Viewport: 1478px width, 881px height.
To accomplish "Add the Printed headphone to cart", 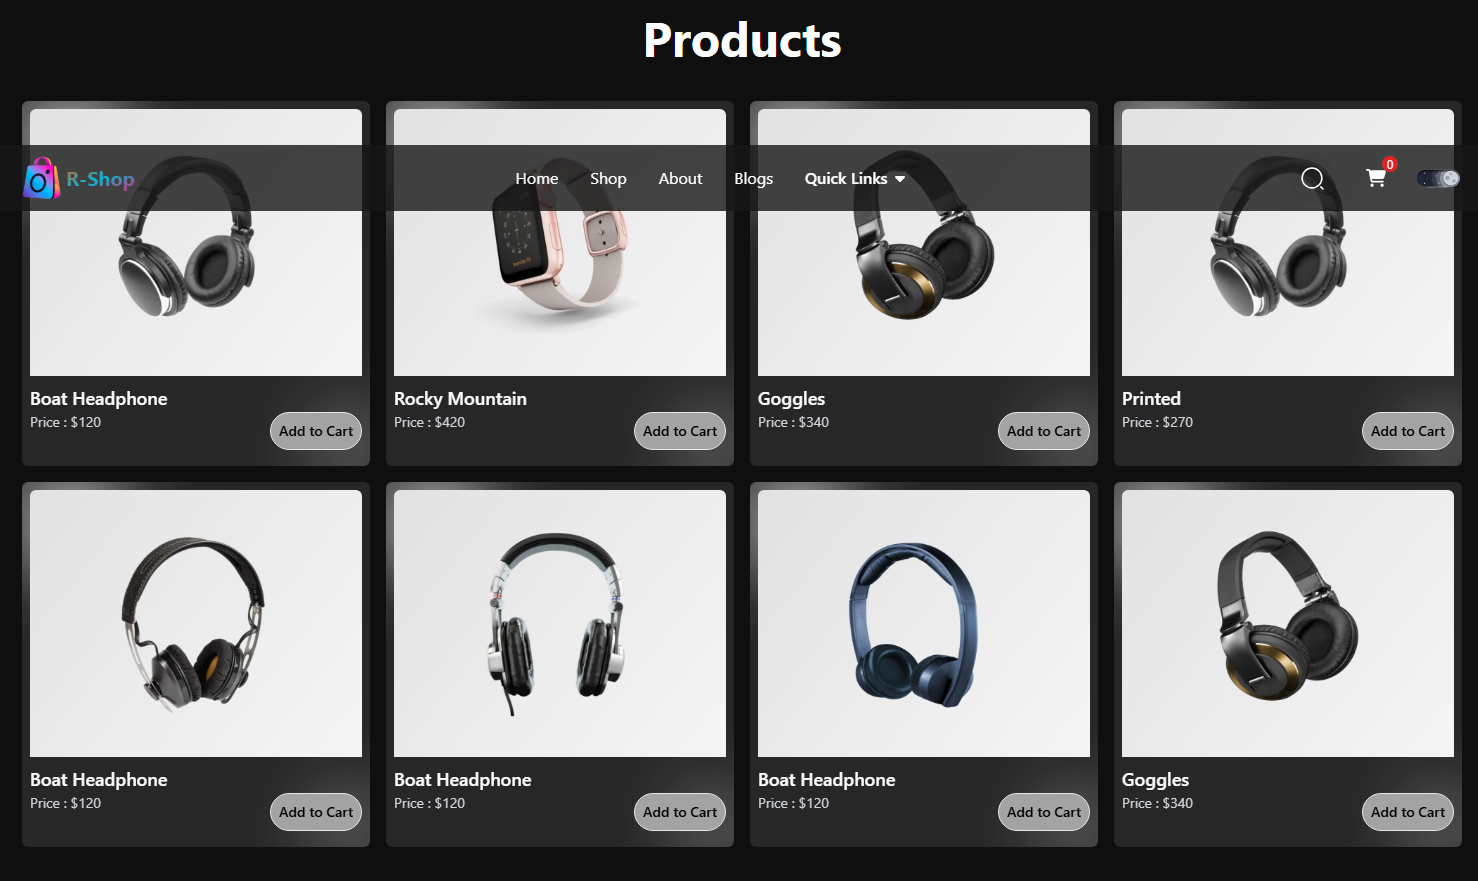I will pos(1408,431).
